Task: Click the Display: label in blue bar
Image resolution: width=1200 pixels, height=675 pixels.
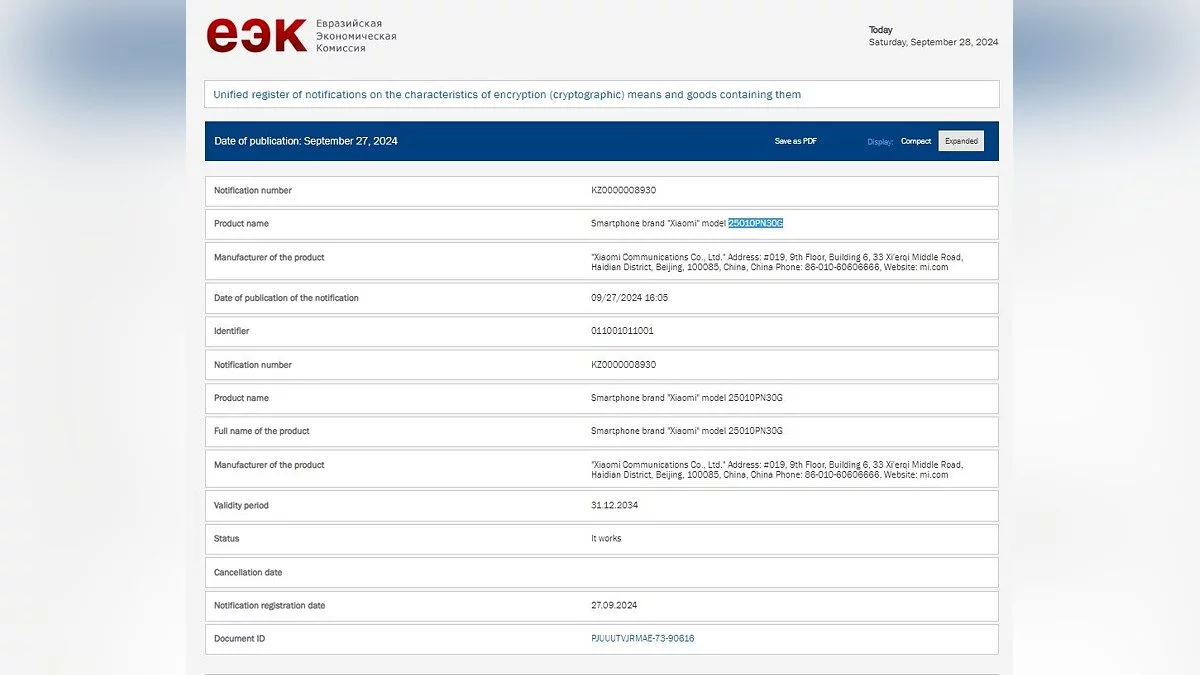Action: point(880,141)
